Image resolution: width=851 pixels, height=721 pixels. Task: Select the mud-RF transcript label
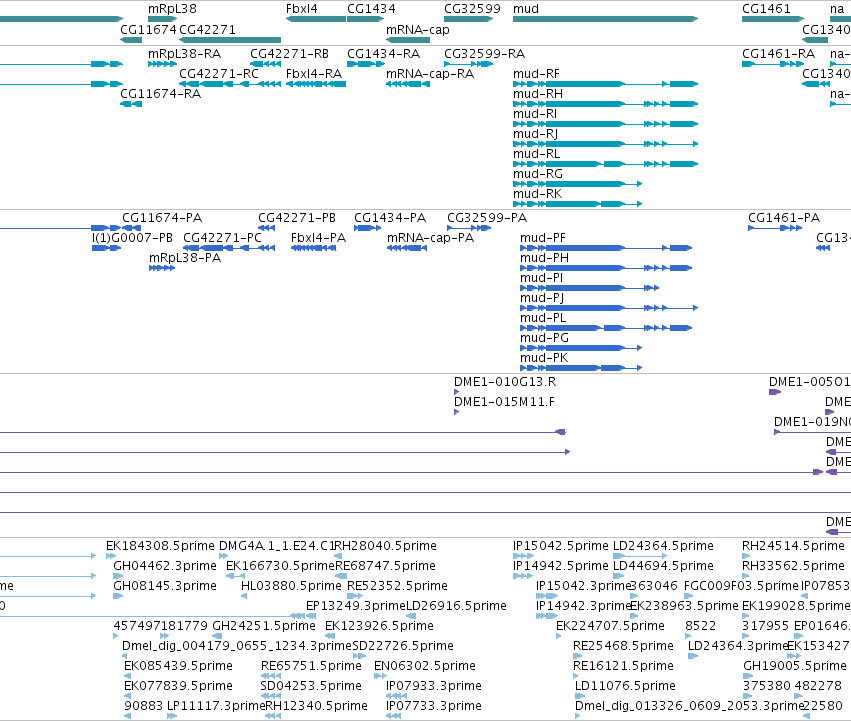[x=536, y=73]
